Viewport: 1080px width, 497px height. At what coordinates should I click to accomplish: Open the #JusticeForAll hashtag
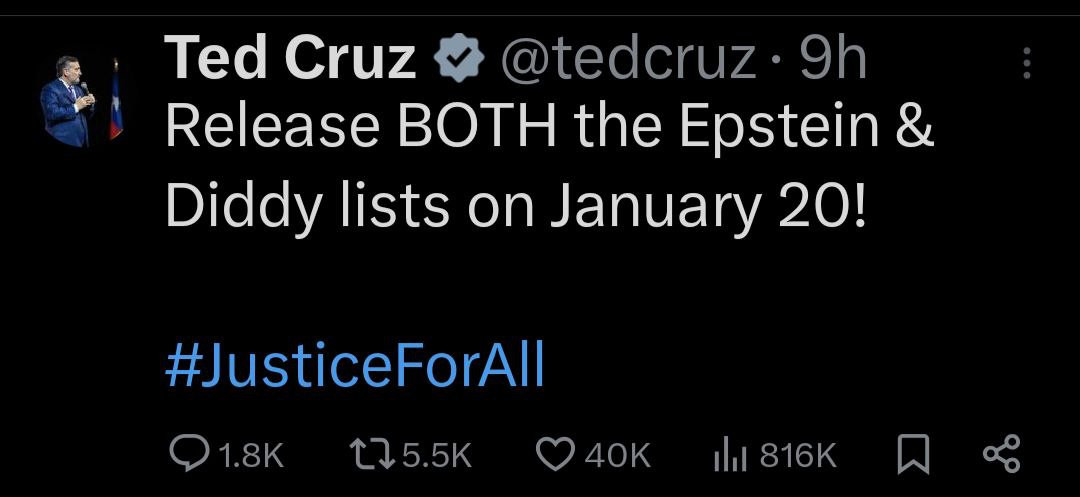point(354,366)
